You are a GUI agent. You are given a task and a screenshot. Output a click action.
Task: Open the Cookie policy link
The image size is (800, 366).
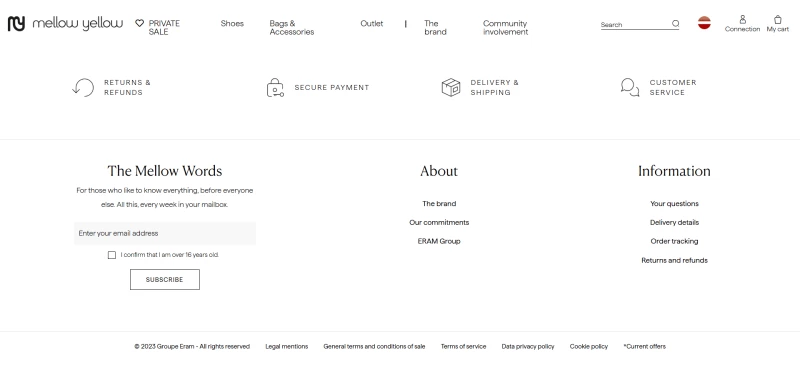(589, 347)
